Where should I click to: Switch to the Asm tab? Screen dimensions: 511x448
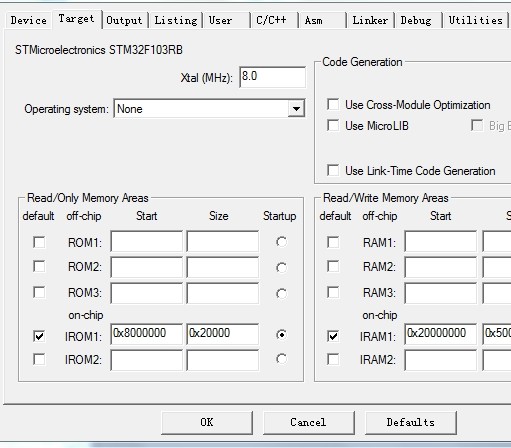coord(322,20)
